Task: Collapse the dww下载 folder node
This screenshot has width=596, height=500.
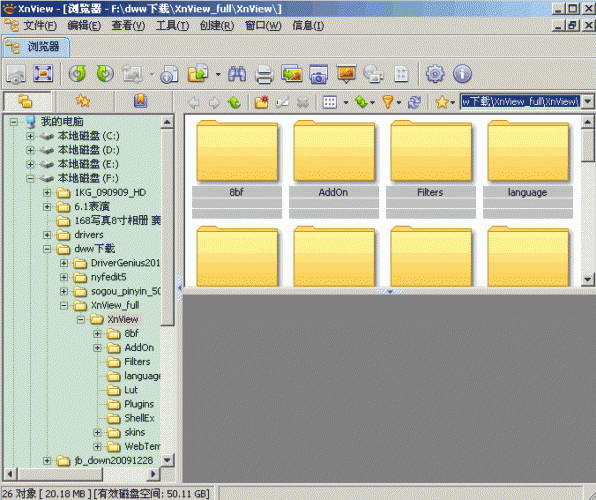Action: [47, 249]
